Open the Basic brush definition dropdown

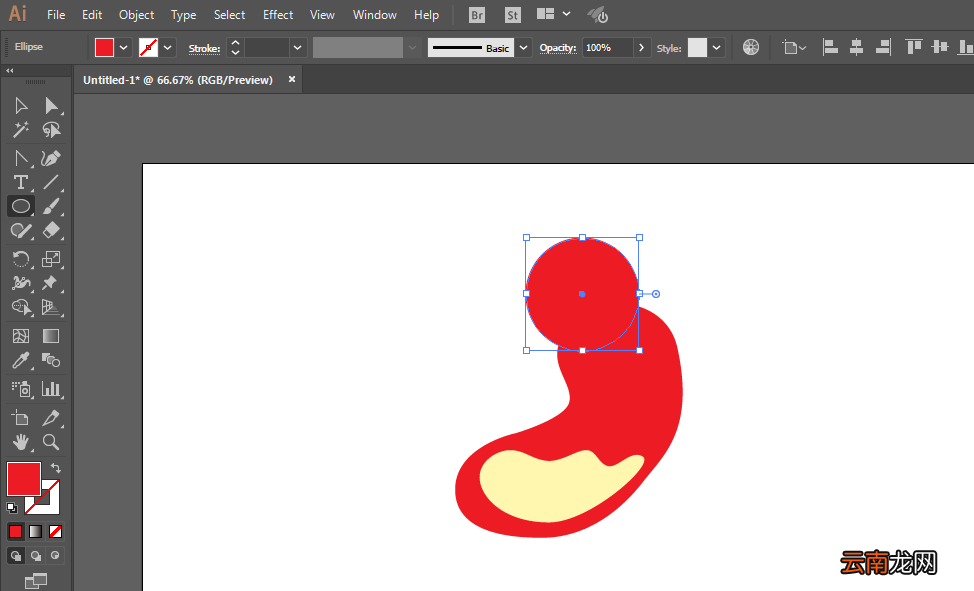pyautogui.click(x=524, y=47)
